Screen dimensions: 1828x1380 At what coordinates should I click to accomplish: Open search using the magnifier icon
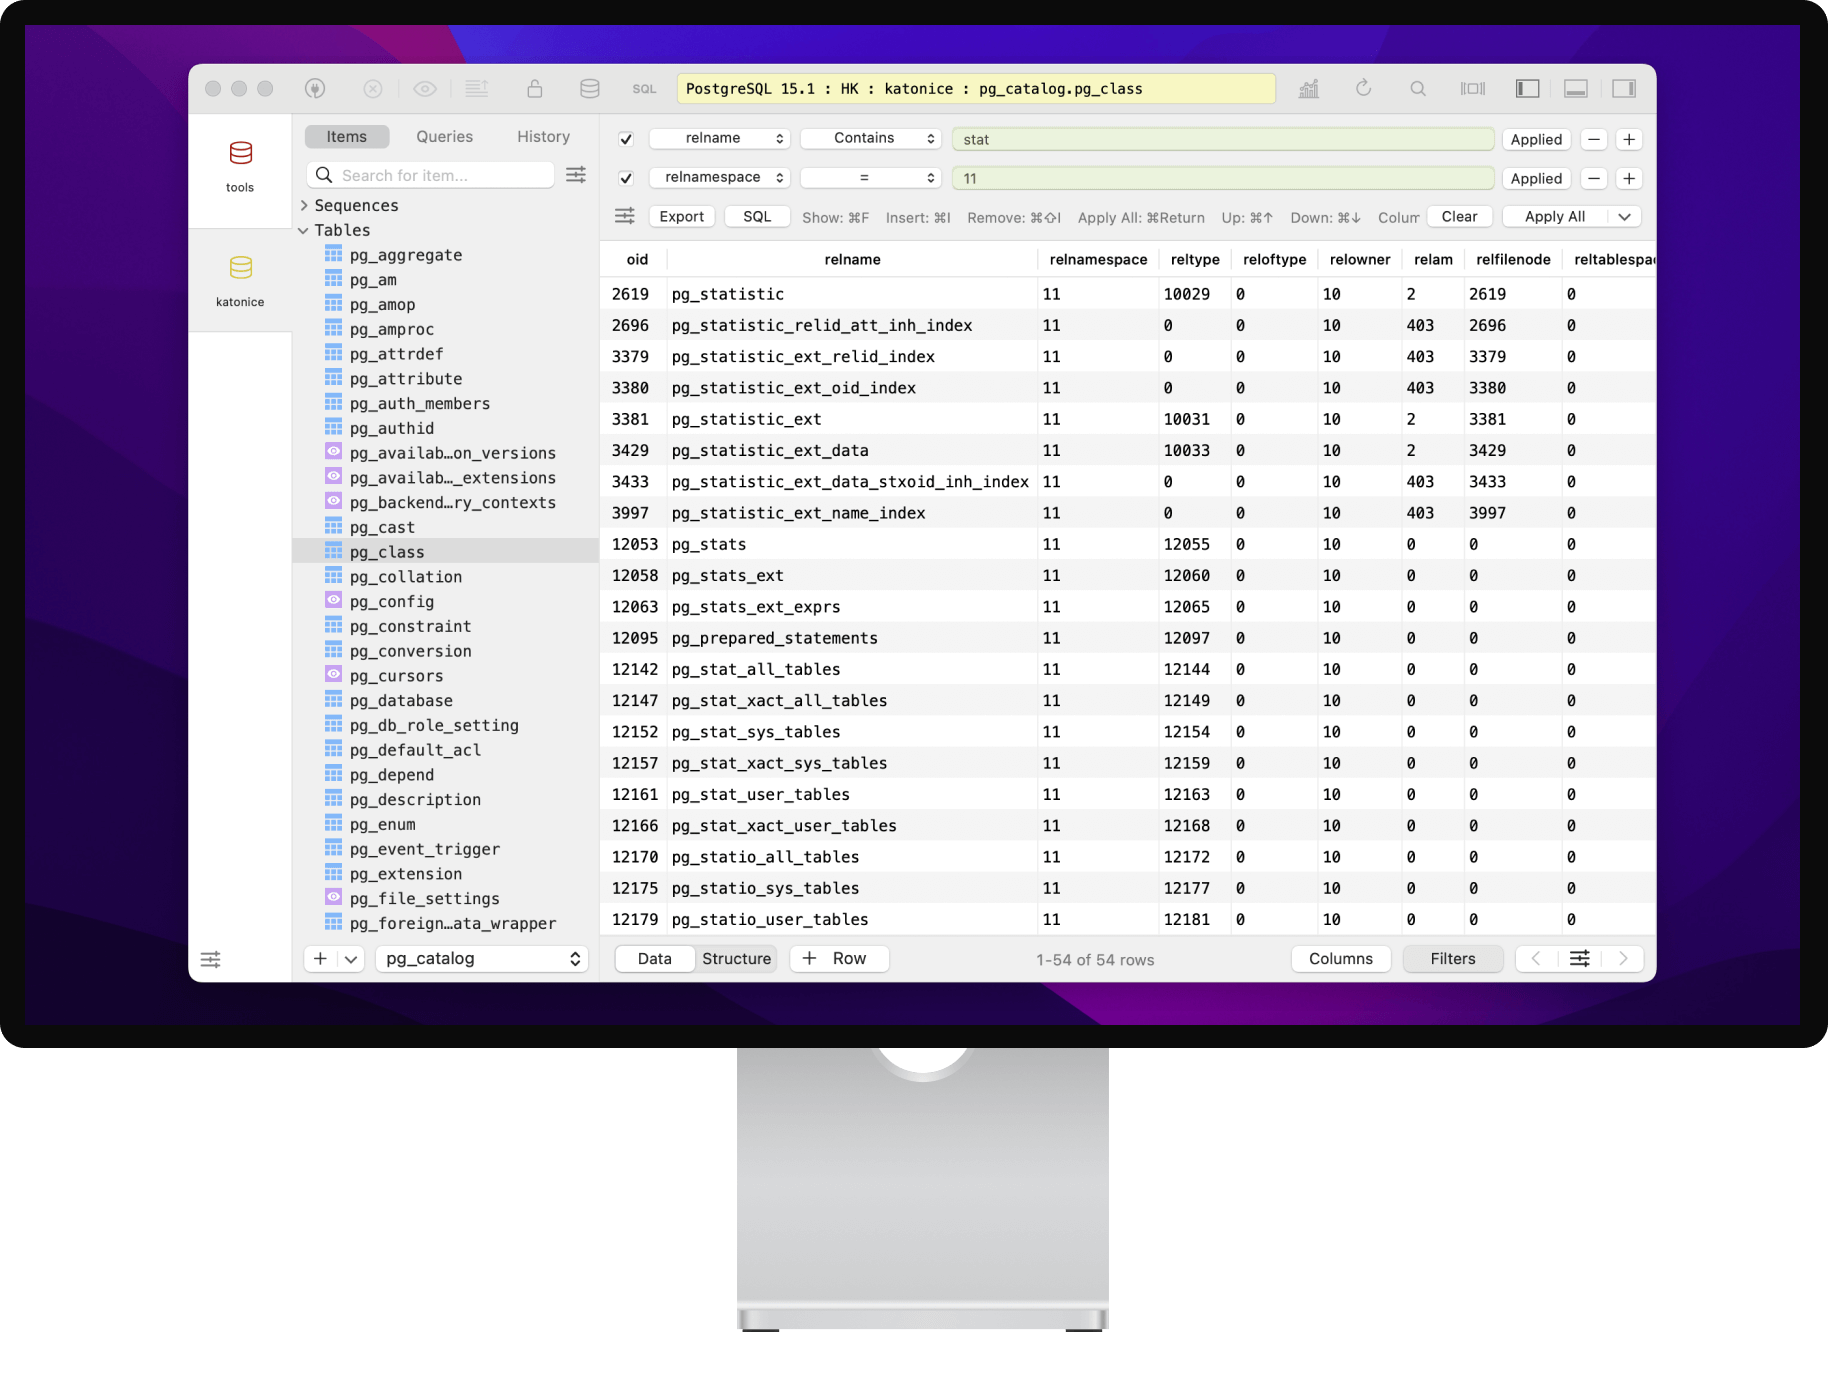[x=1418, y=88]
